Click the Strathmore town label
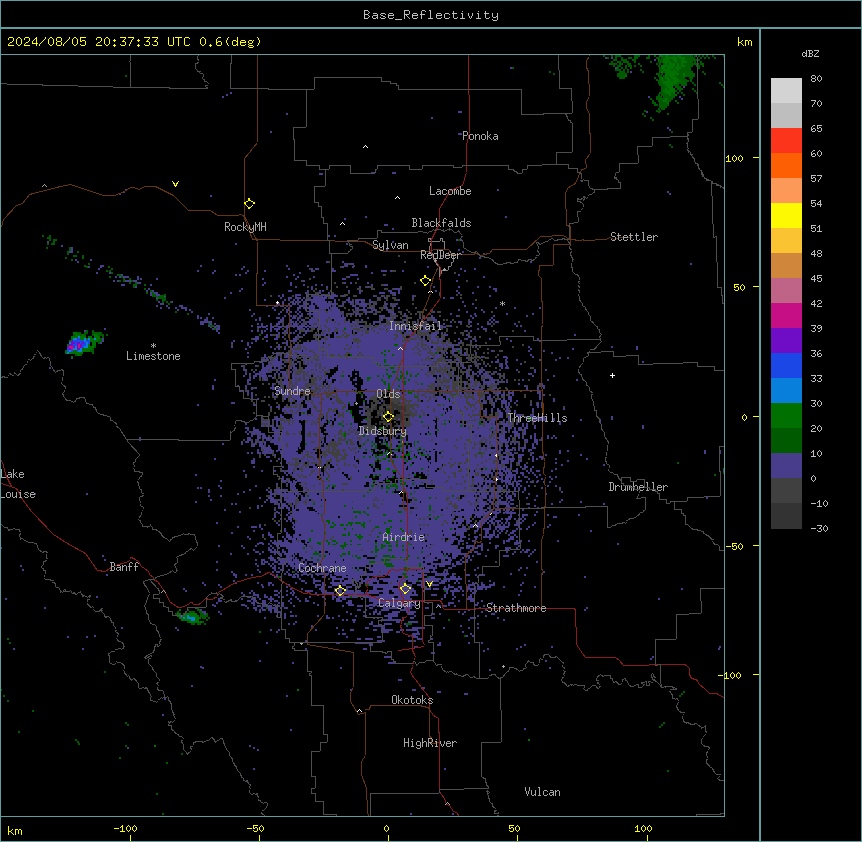 (516, 608)
